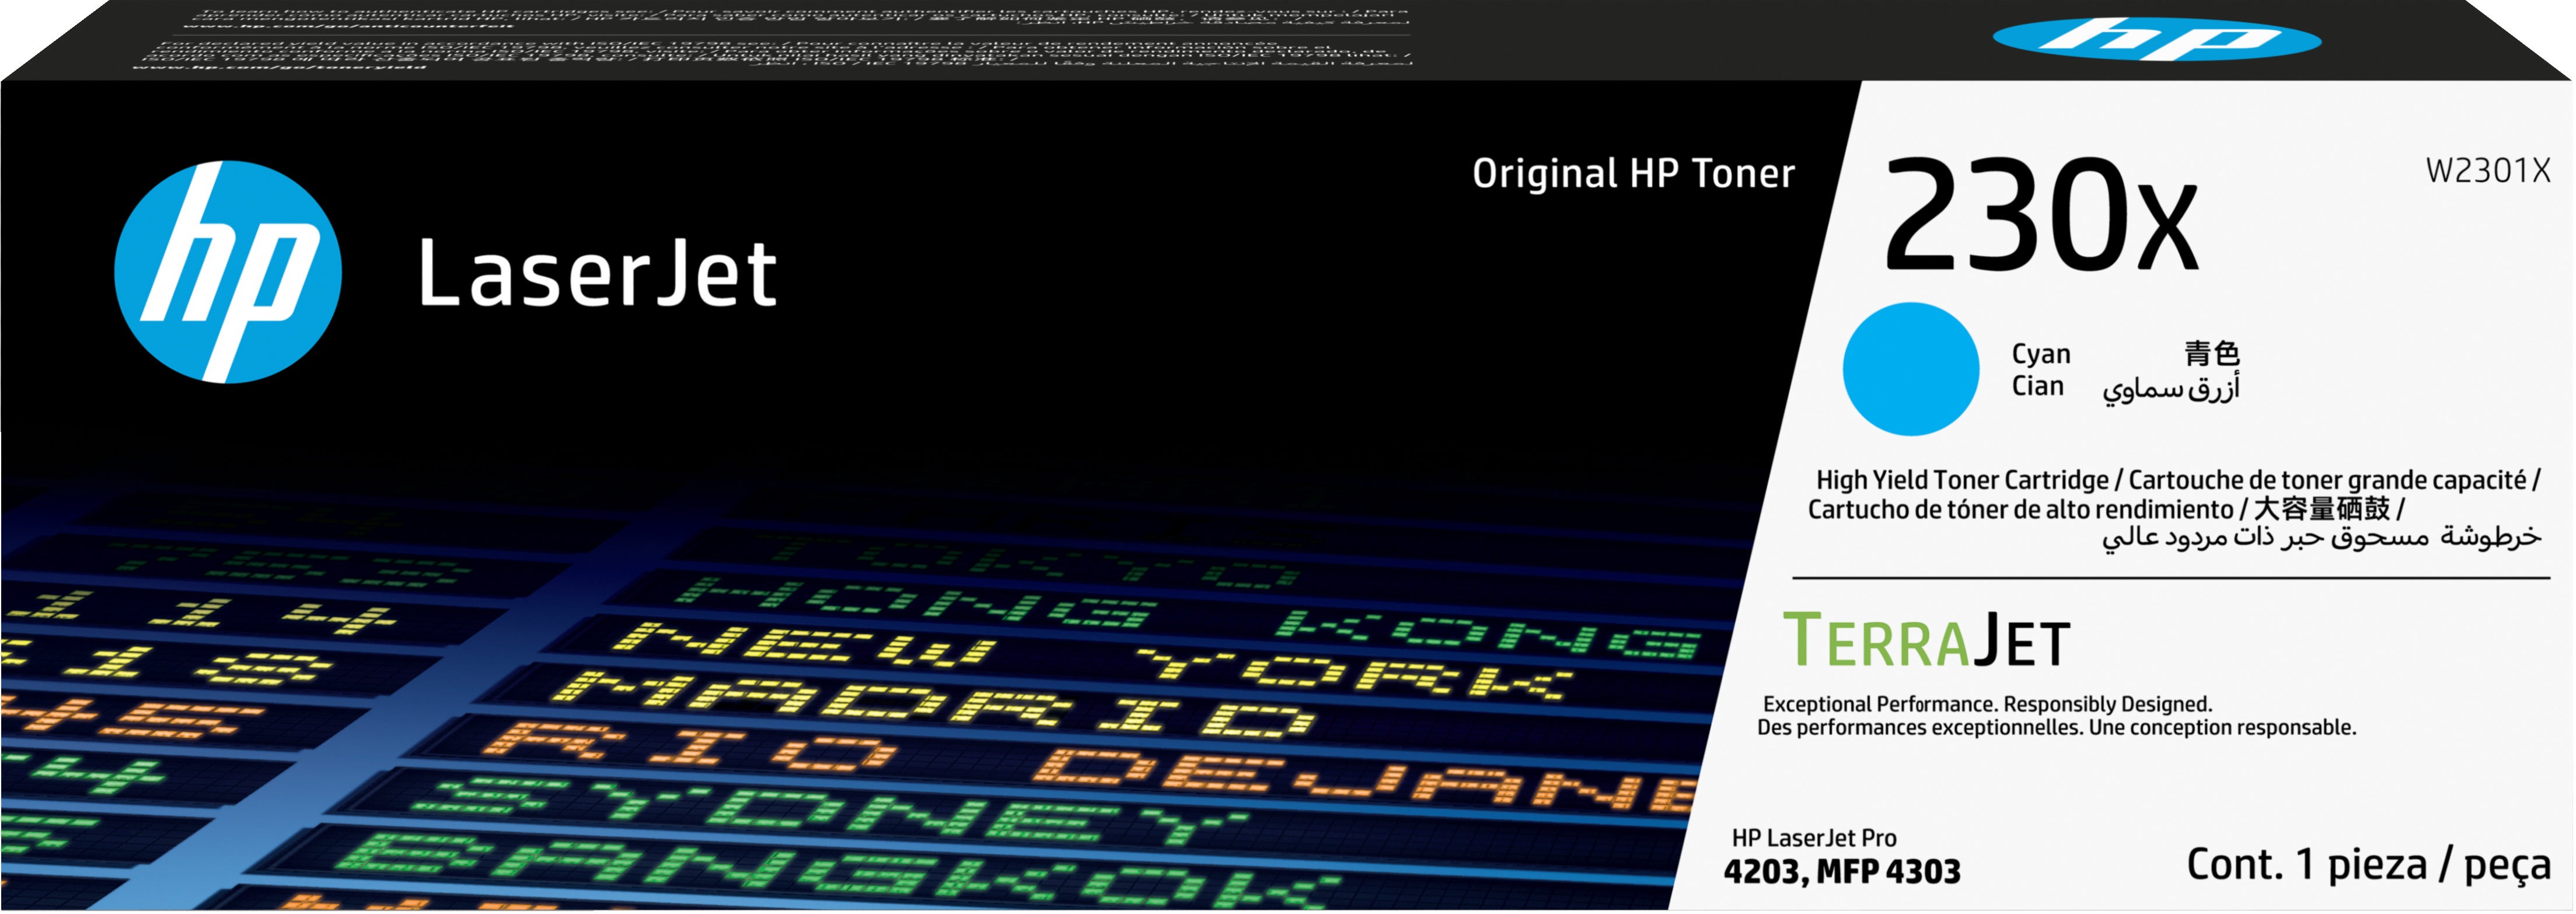2576x914 pixels.
Task: Click the large blue HP logo circle
Action: click(x=228, y=272)
